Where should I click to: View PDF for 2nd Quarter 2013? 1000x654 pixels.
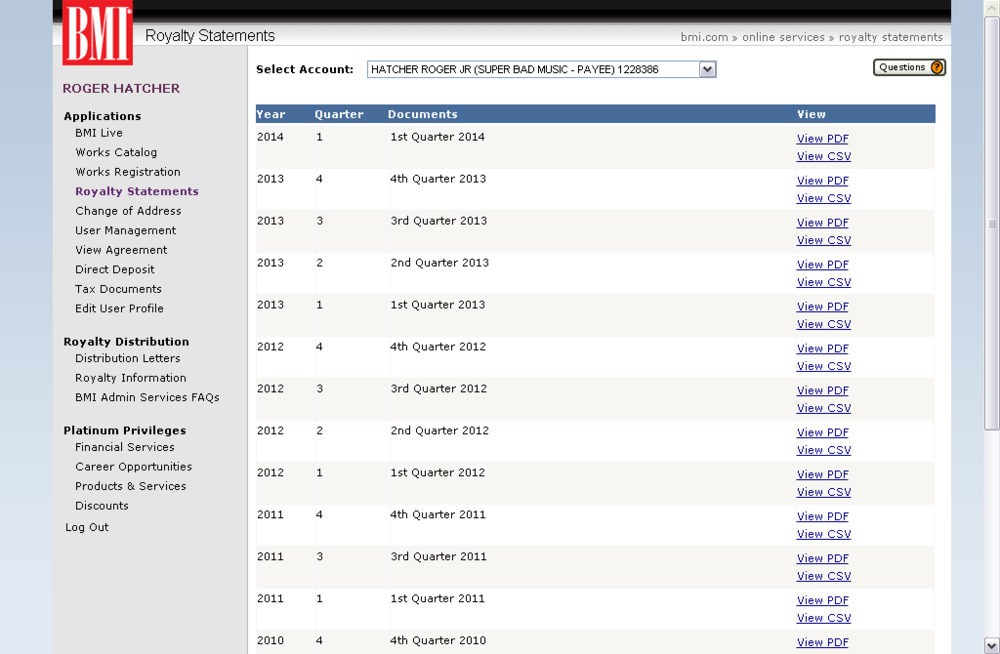click(x=823, y=265)
